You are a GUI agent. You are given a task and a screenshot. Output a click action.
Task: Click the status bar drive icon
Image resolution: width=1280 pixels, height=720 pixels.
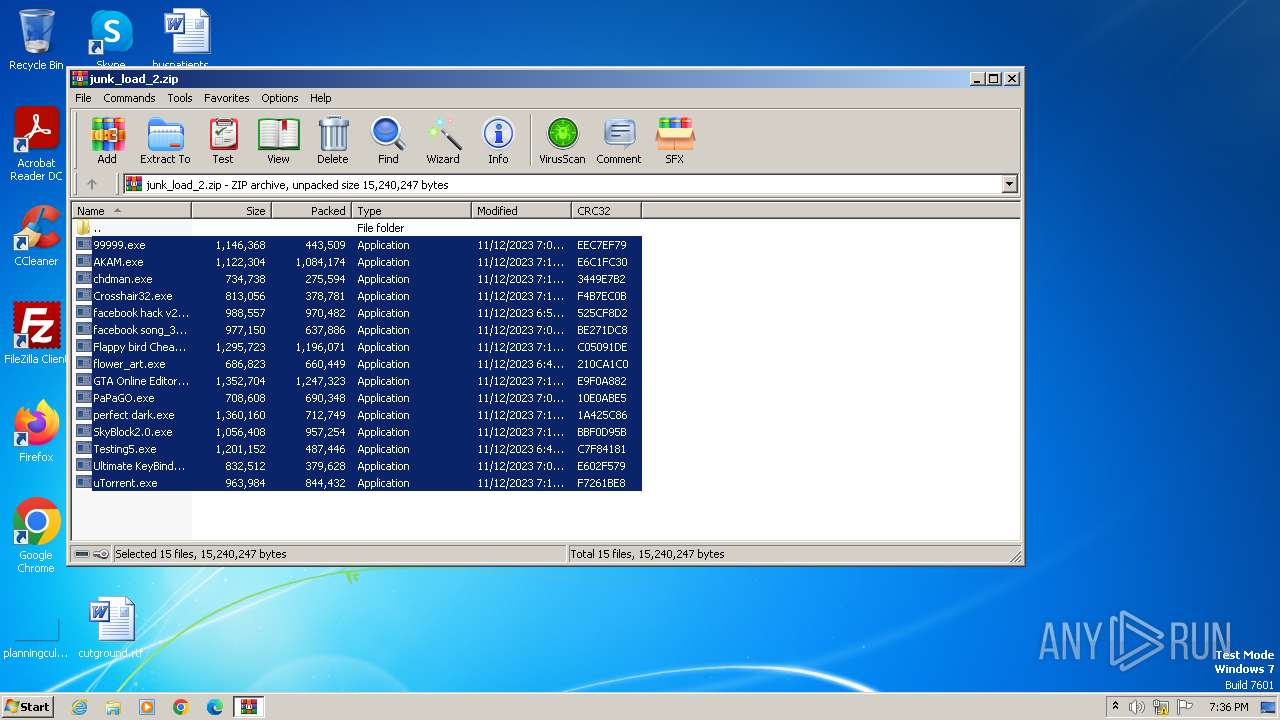pyautogui.click(x=82, y=554)
